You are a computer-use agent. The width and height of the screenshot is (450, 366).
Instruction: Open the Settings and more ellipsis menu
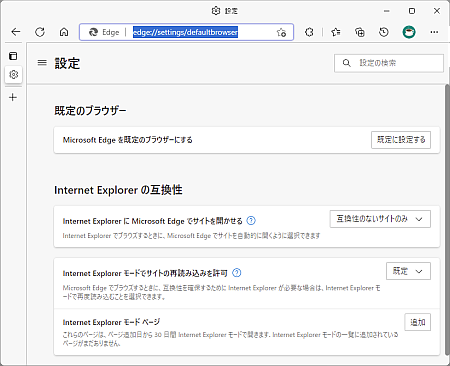click(x=434, y=32)
